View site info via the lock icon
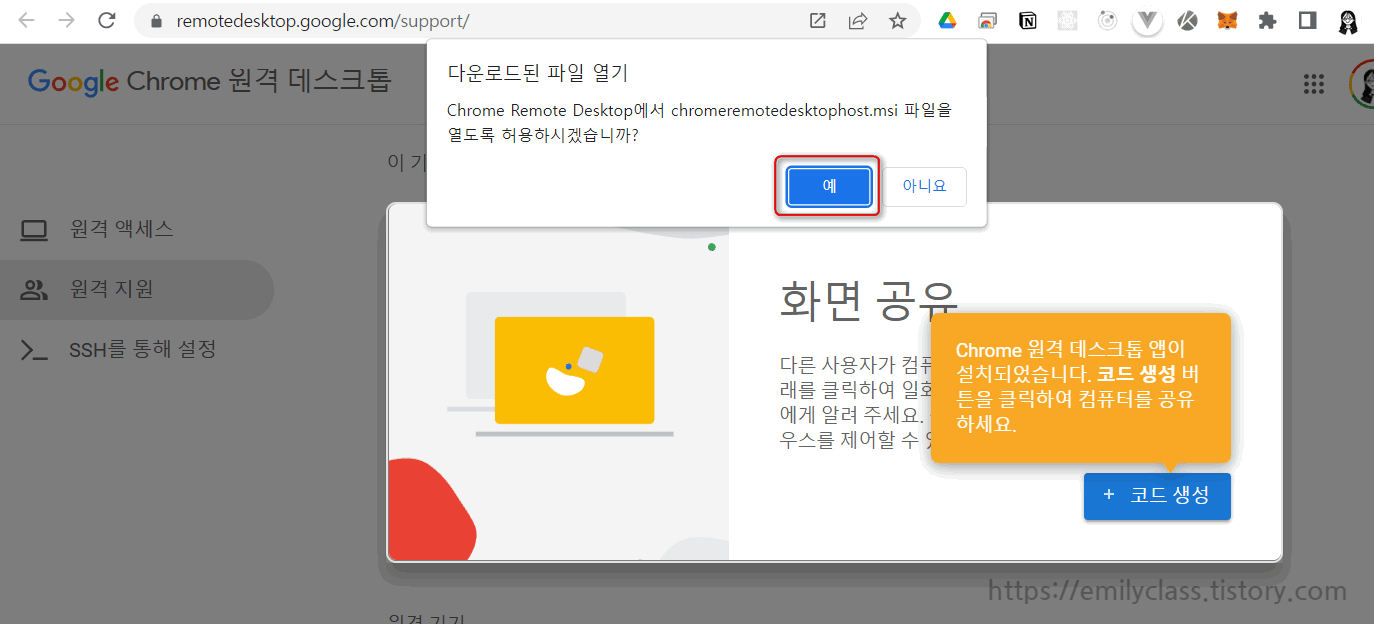Screen dimensions: 1374x624 [x=155, y=21]
